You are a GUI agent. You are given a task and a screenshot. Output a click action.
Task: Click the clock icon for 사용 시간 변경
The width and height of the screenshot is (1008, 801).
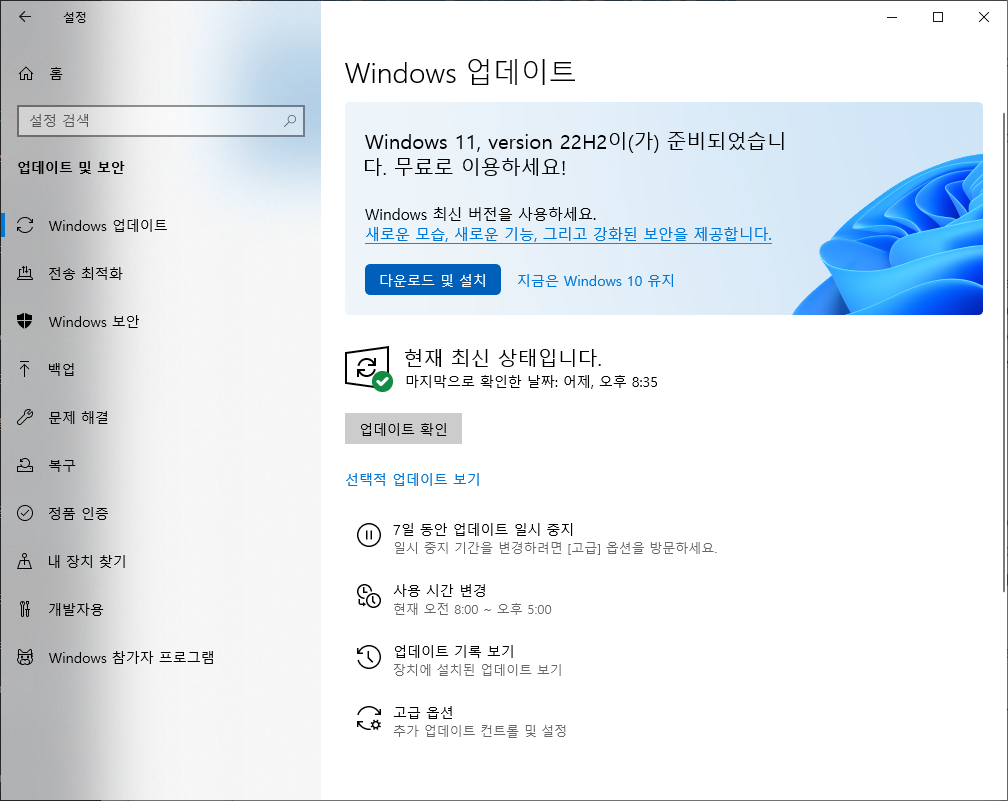click(x=369, y=596)
